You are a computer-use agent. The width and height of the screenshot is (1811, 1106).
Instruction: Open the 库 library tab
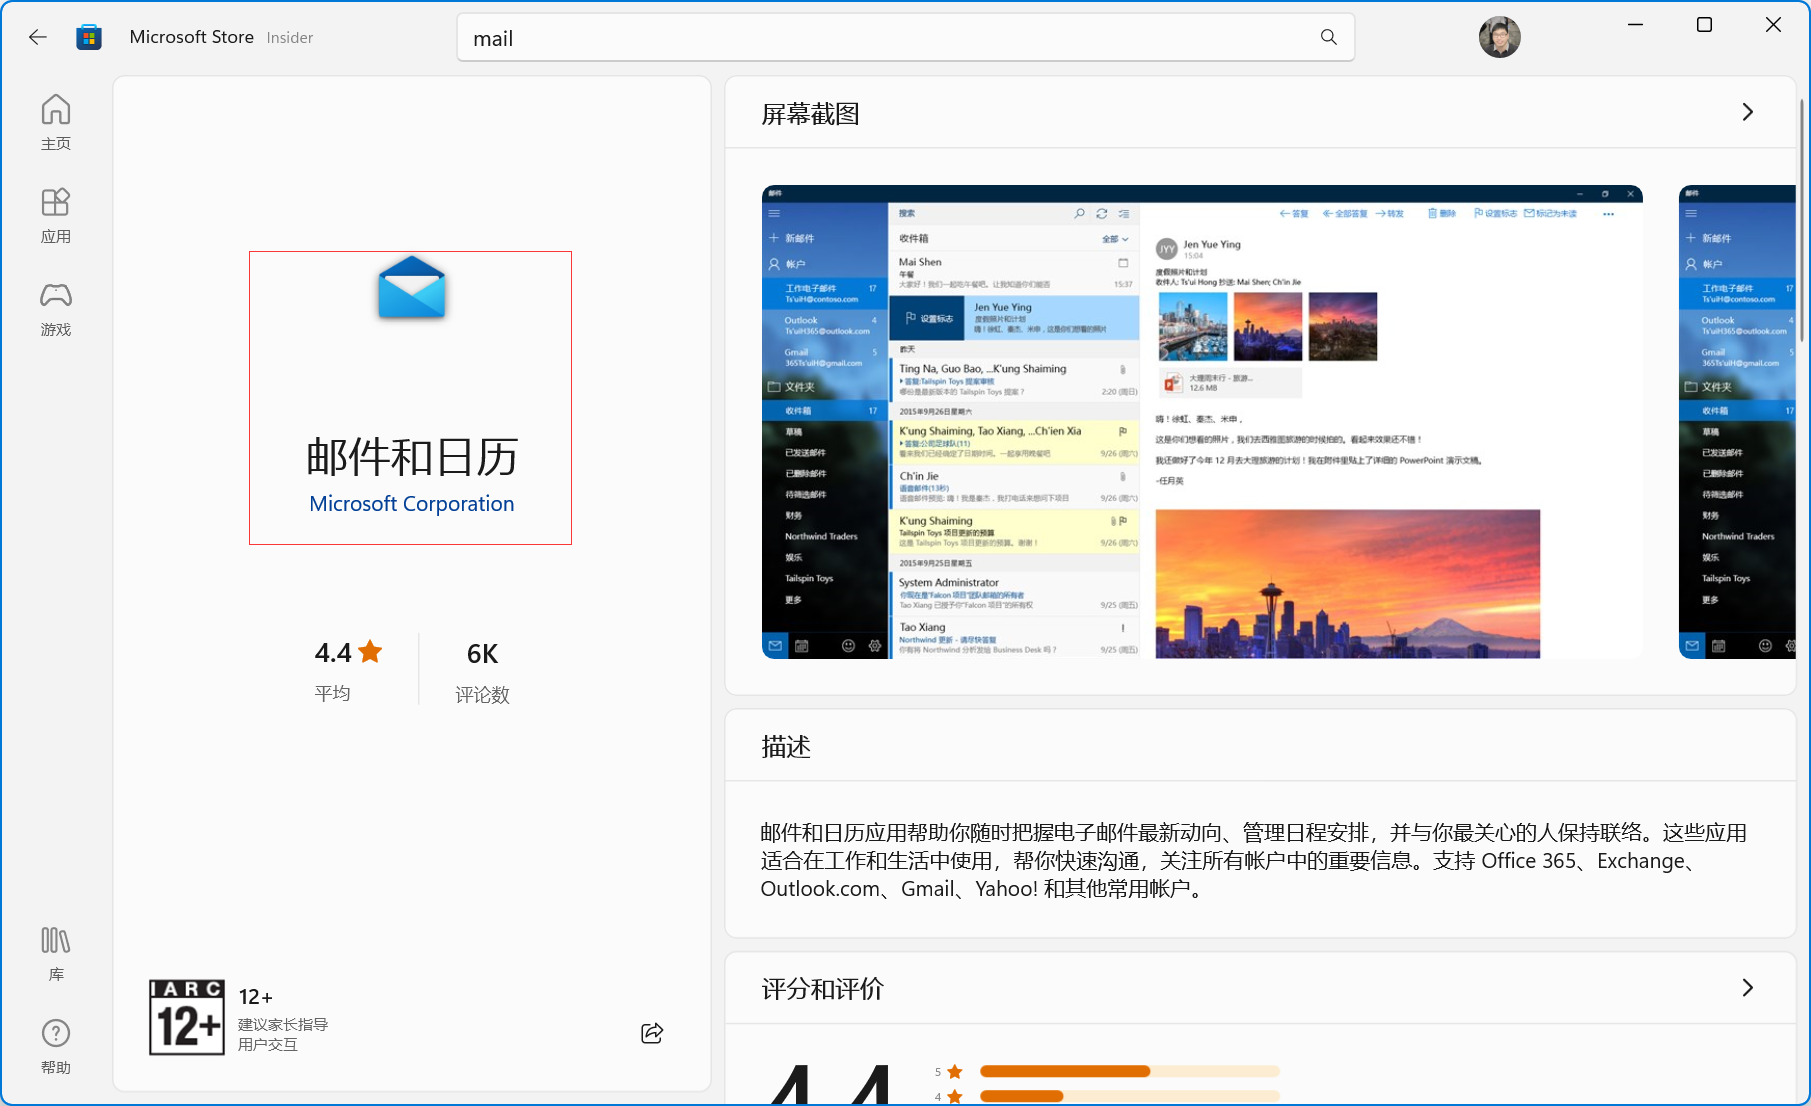point(56,953)
